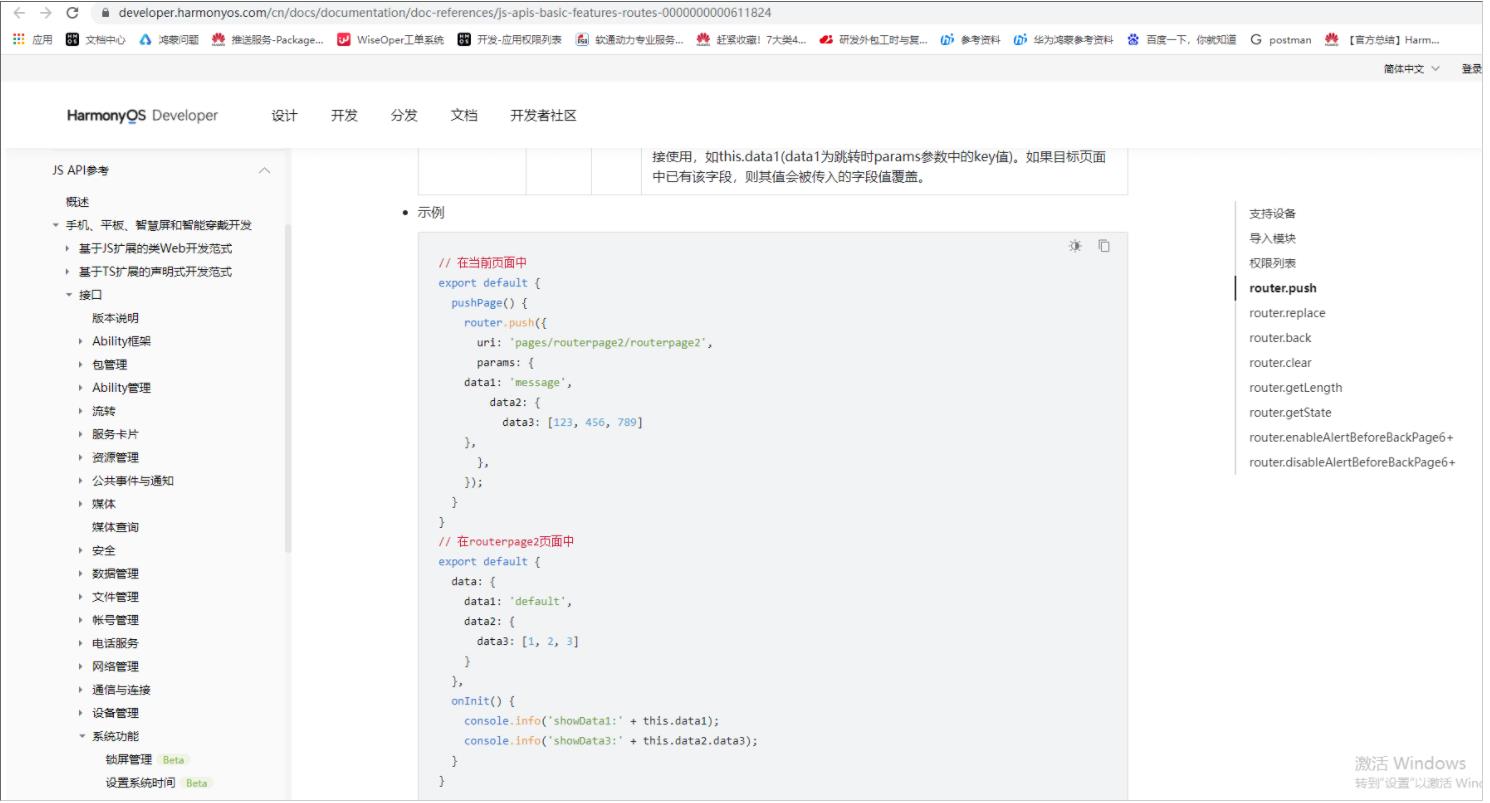Image resolution: width=1490 pixels, height=803 pixels.
Task: Expand 基于JS扩展的类Web开发范式
Action: point(68,248)
